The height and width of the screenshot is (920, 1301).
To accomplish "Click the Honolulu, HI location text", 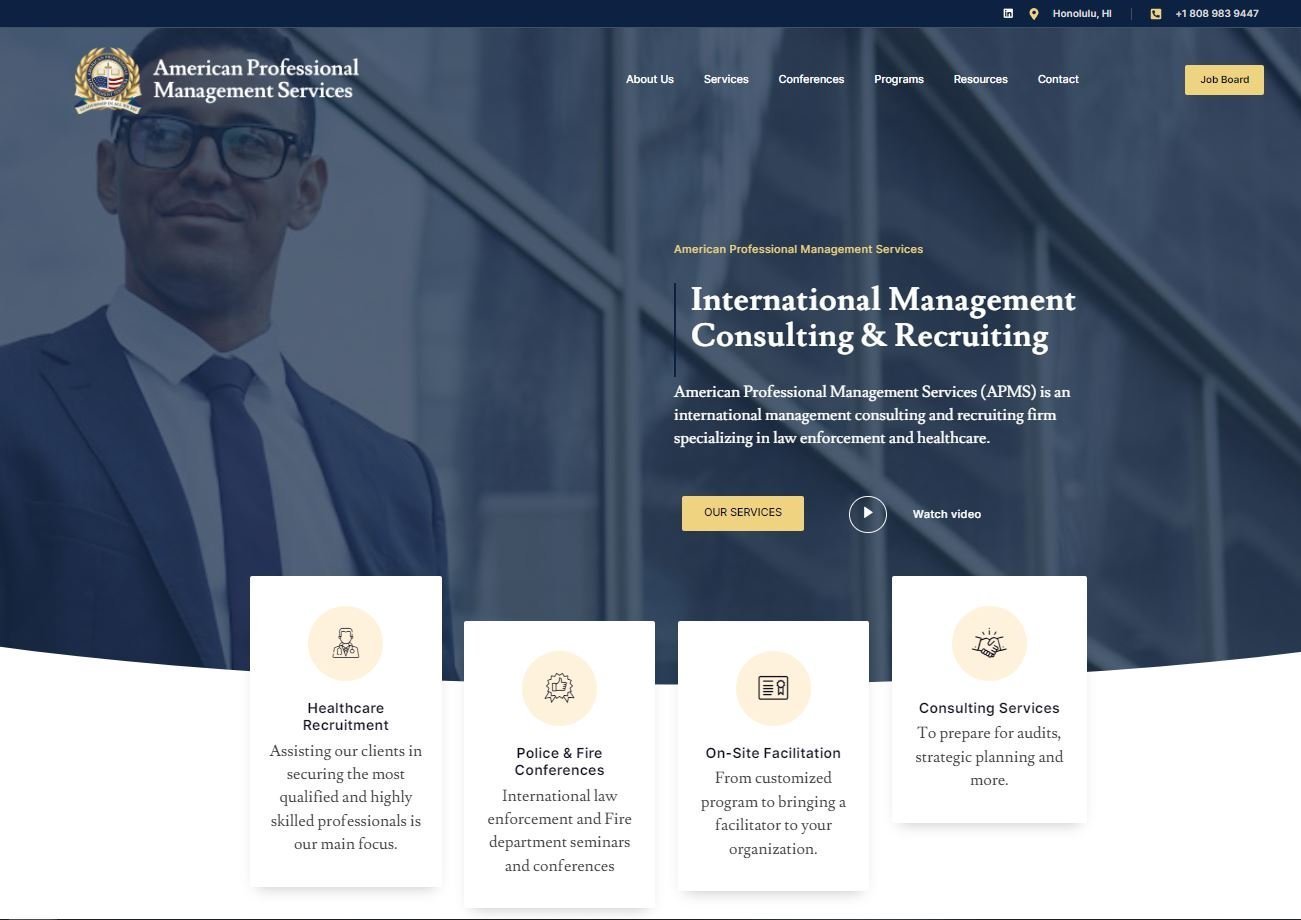I will pyautogui.click(x=1082, y=14).
